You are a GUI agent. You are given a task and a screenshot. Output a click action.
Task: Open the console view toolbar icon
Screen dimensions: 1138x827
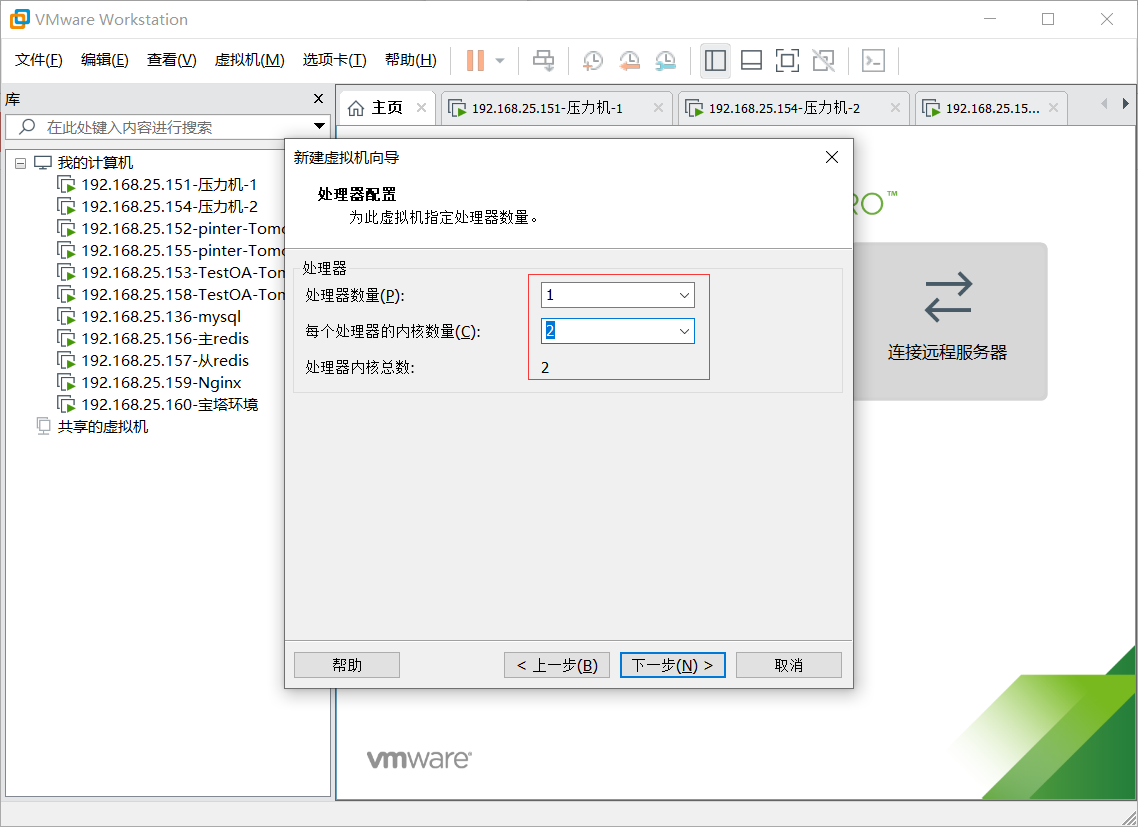point(873,60)
